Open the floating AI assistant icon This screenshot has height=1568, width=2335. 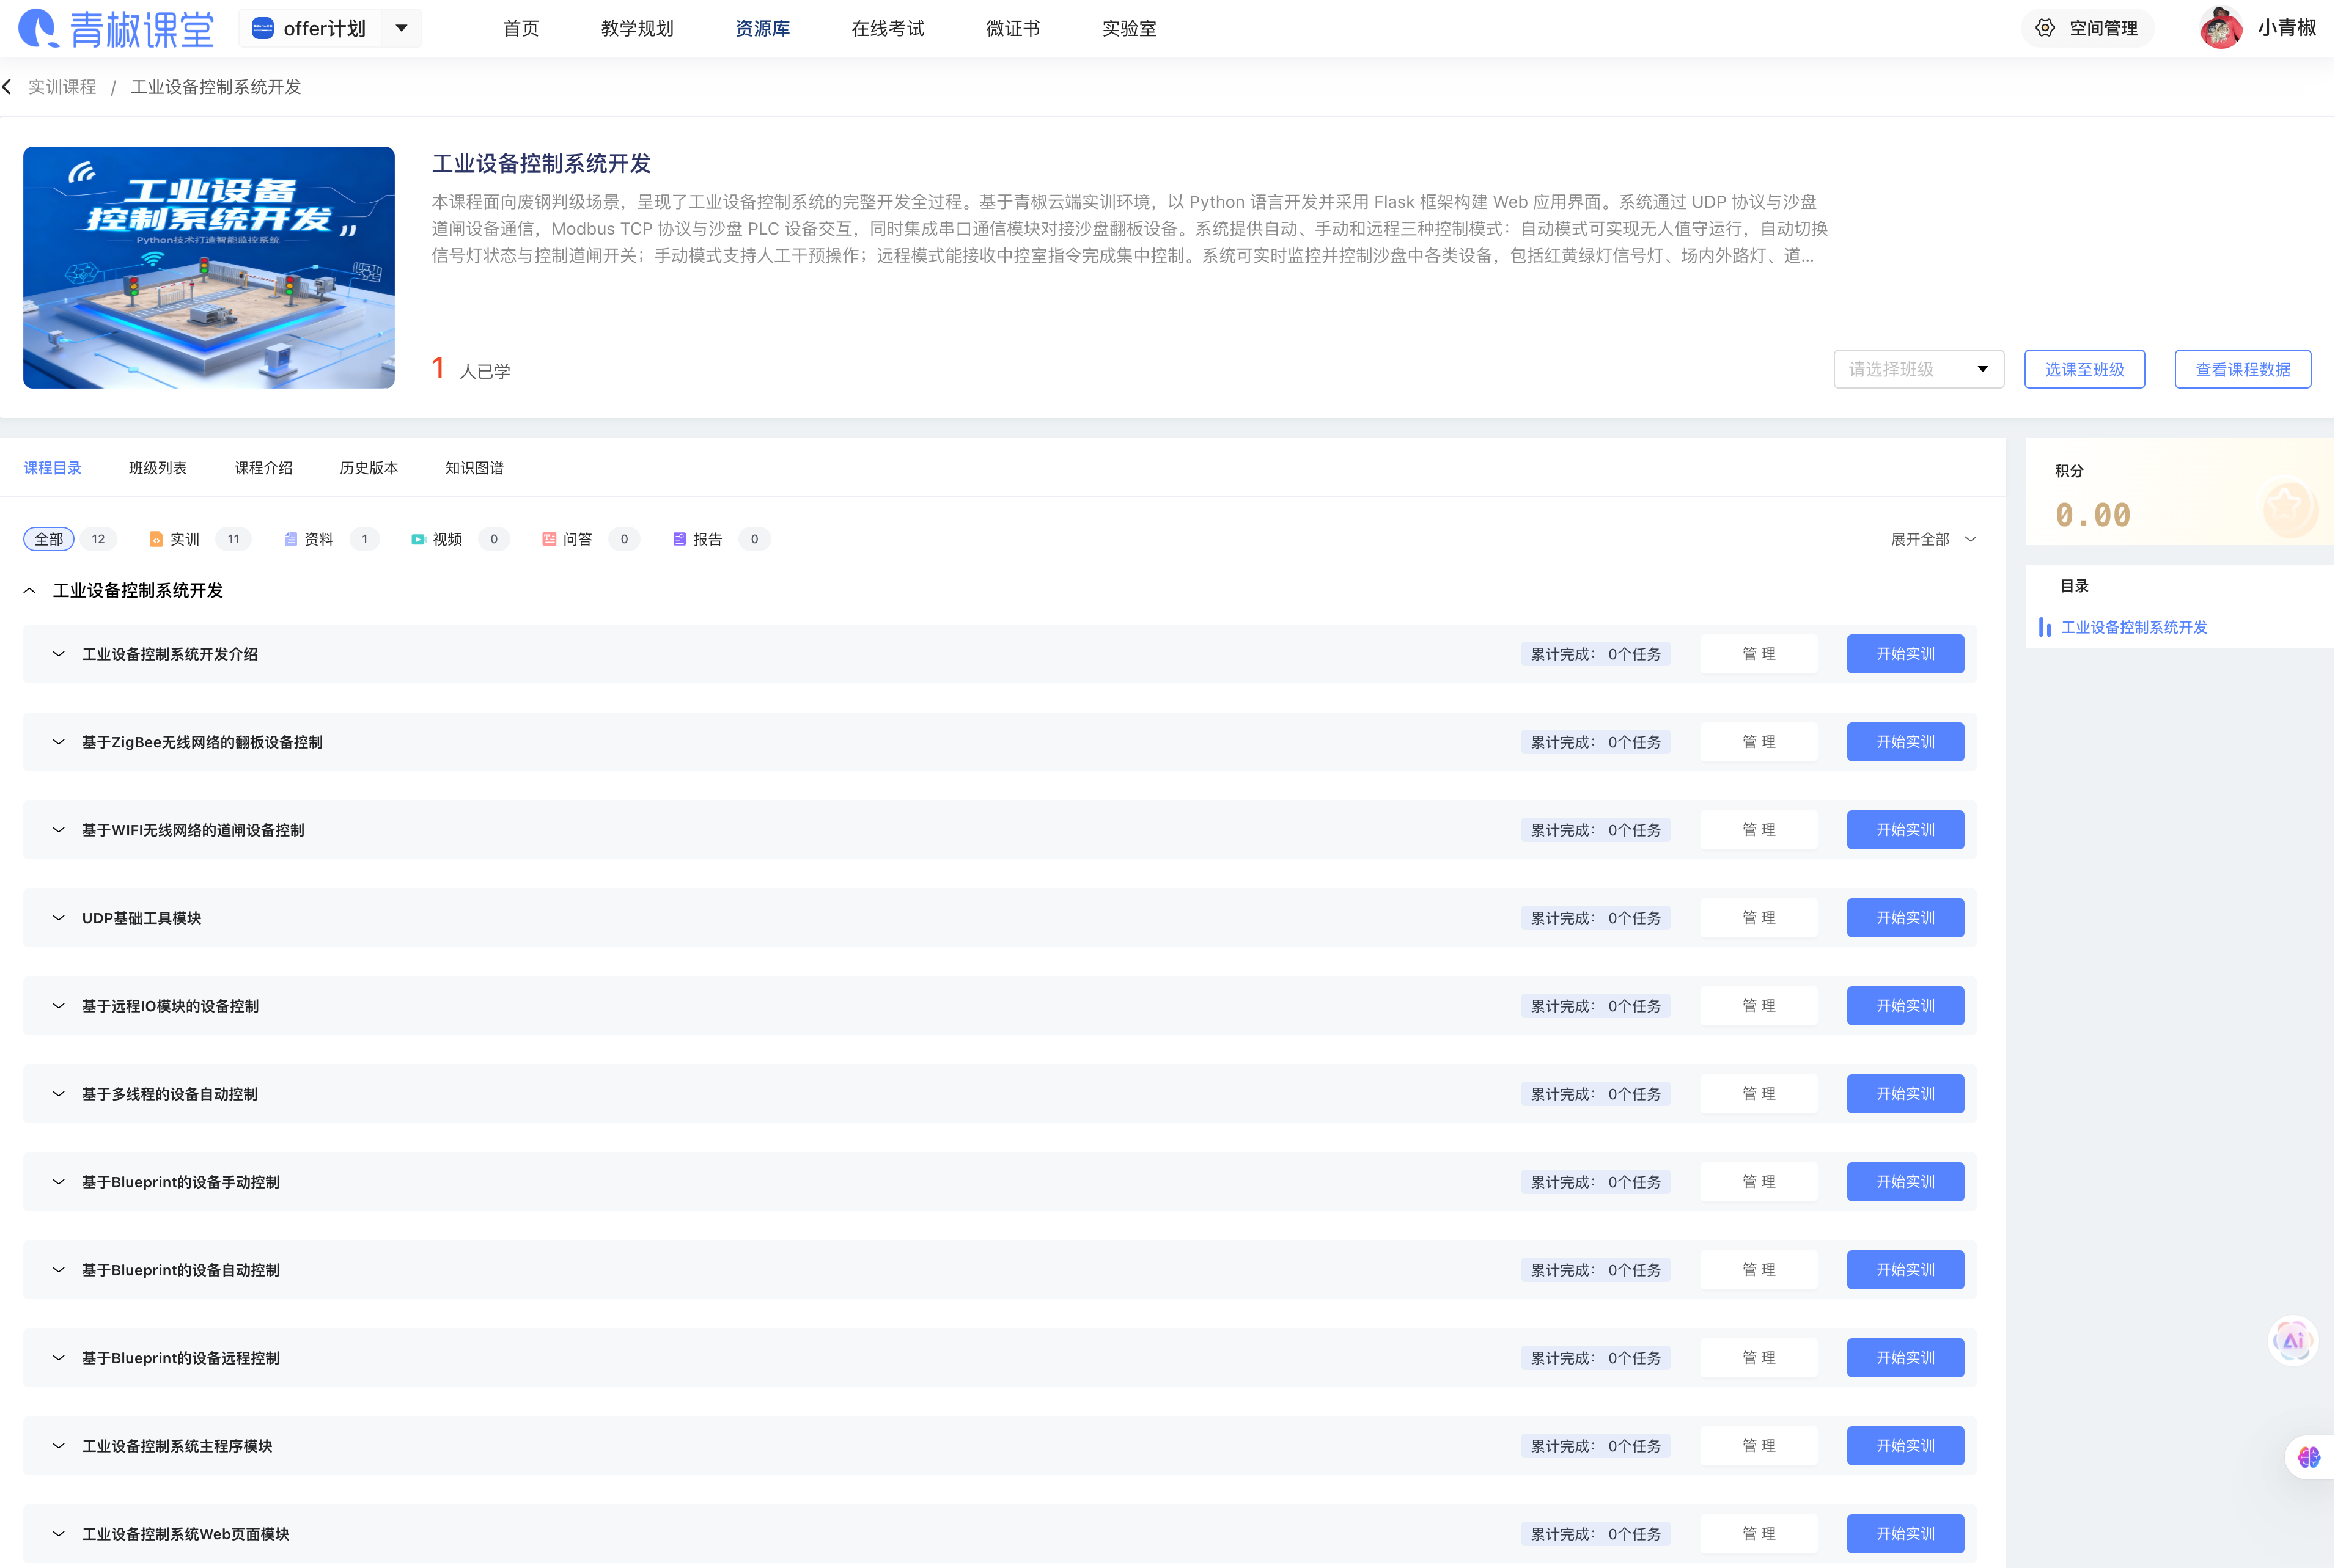coord(2292,1340)
